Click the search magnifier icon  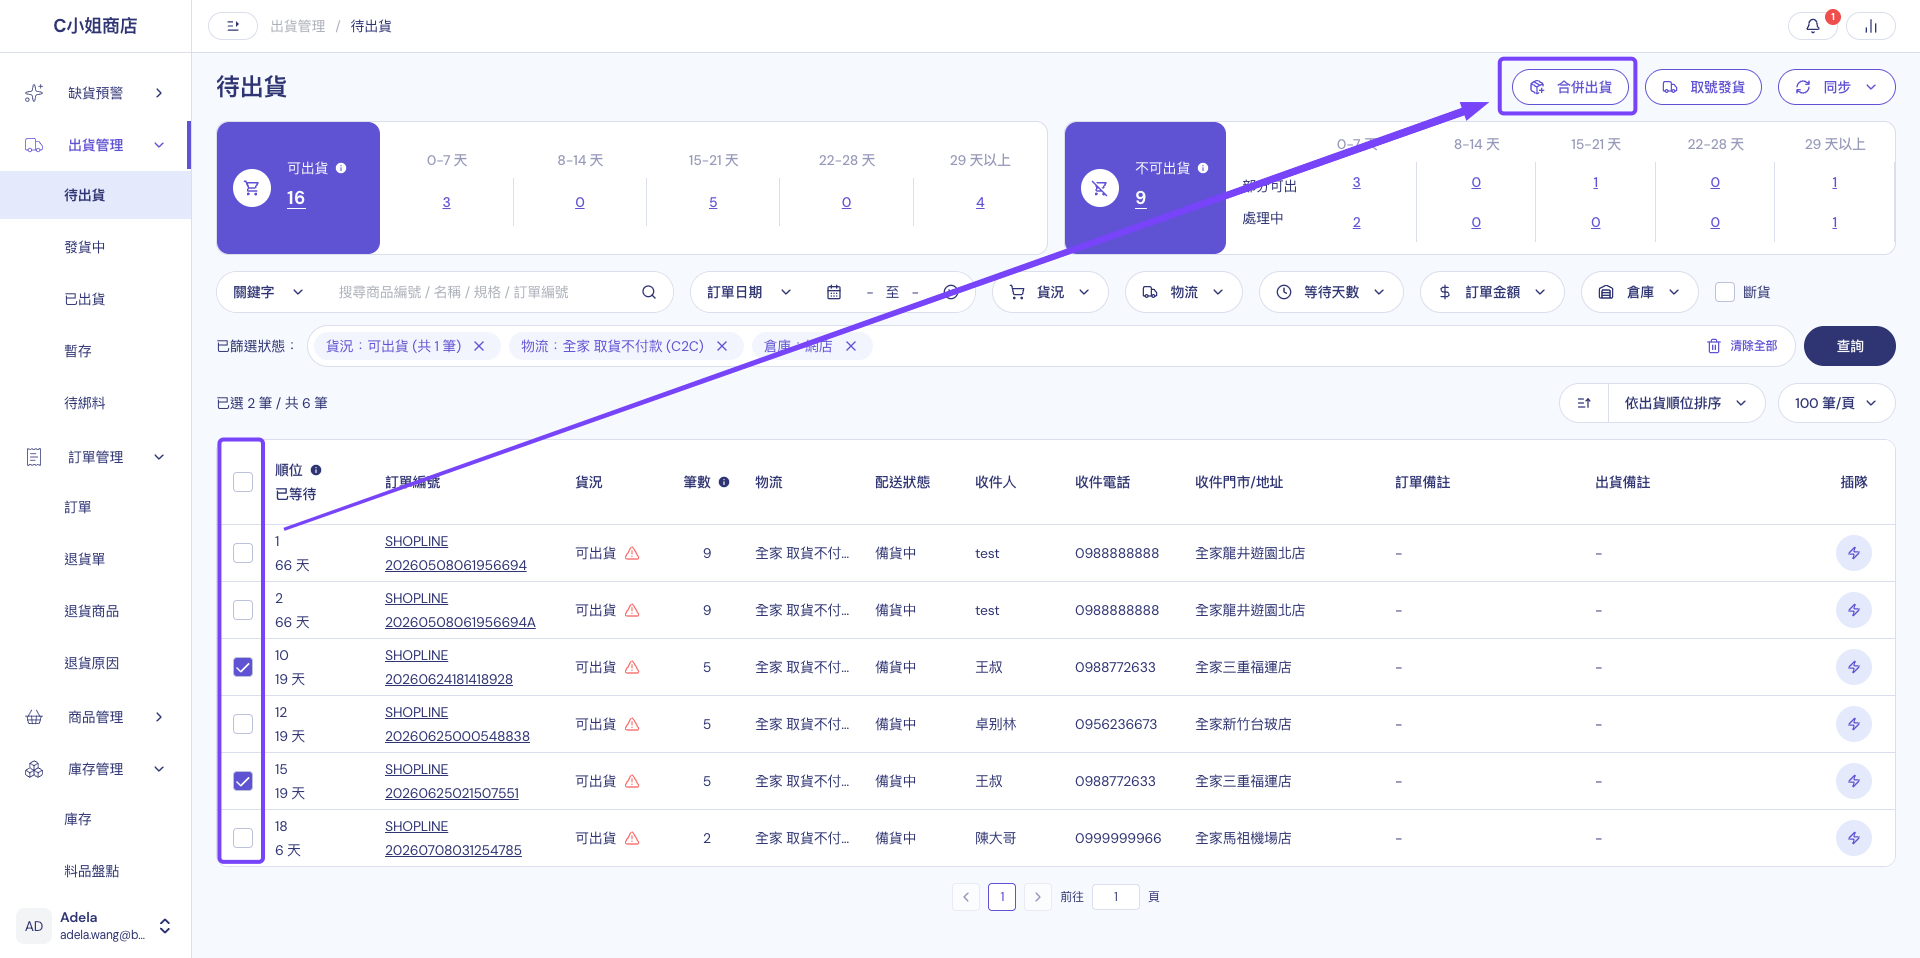[649, 292]
